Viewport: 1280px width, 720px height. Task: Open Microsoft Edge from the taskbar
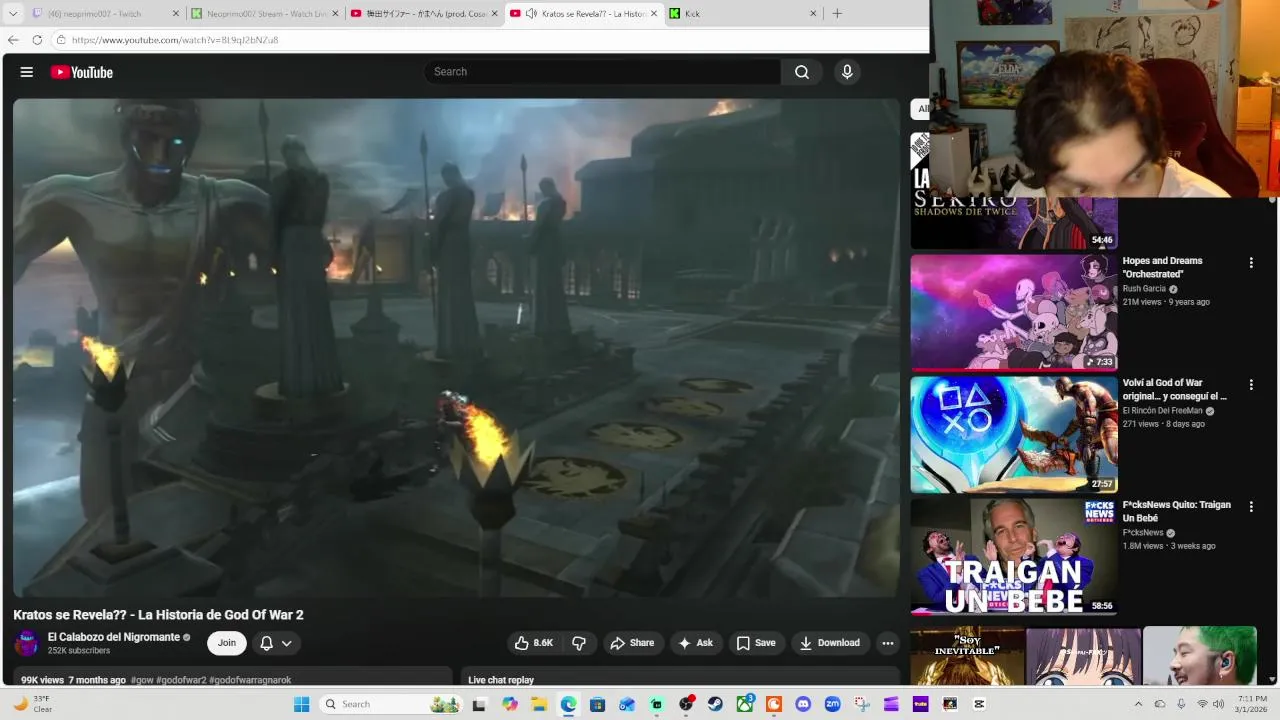pyautogui.click(x=568, y=704)
